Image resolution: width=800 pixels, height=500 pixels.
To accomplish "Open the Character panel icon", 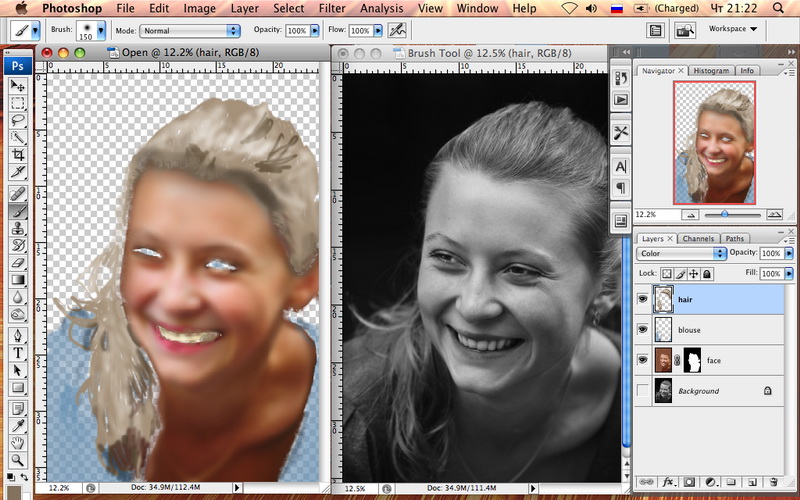I will click(x=621, y=166).
